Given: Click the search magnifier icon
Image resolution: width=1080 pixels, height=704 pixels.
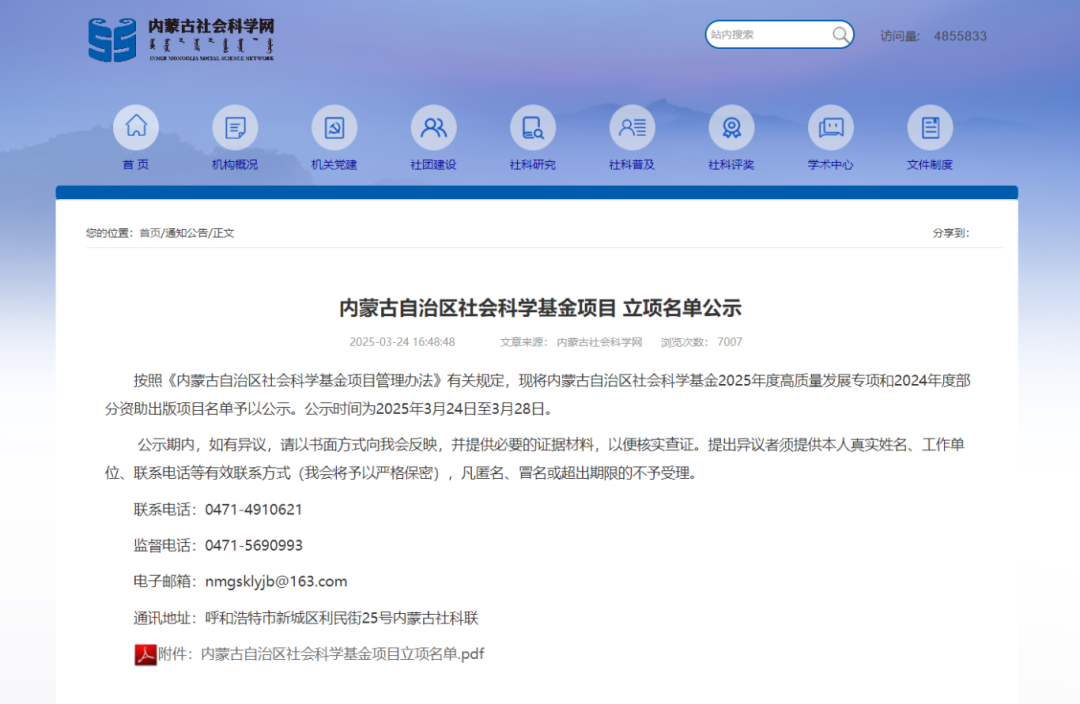Looking at the screenshot, I should 840,35.
